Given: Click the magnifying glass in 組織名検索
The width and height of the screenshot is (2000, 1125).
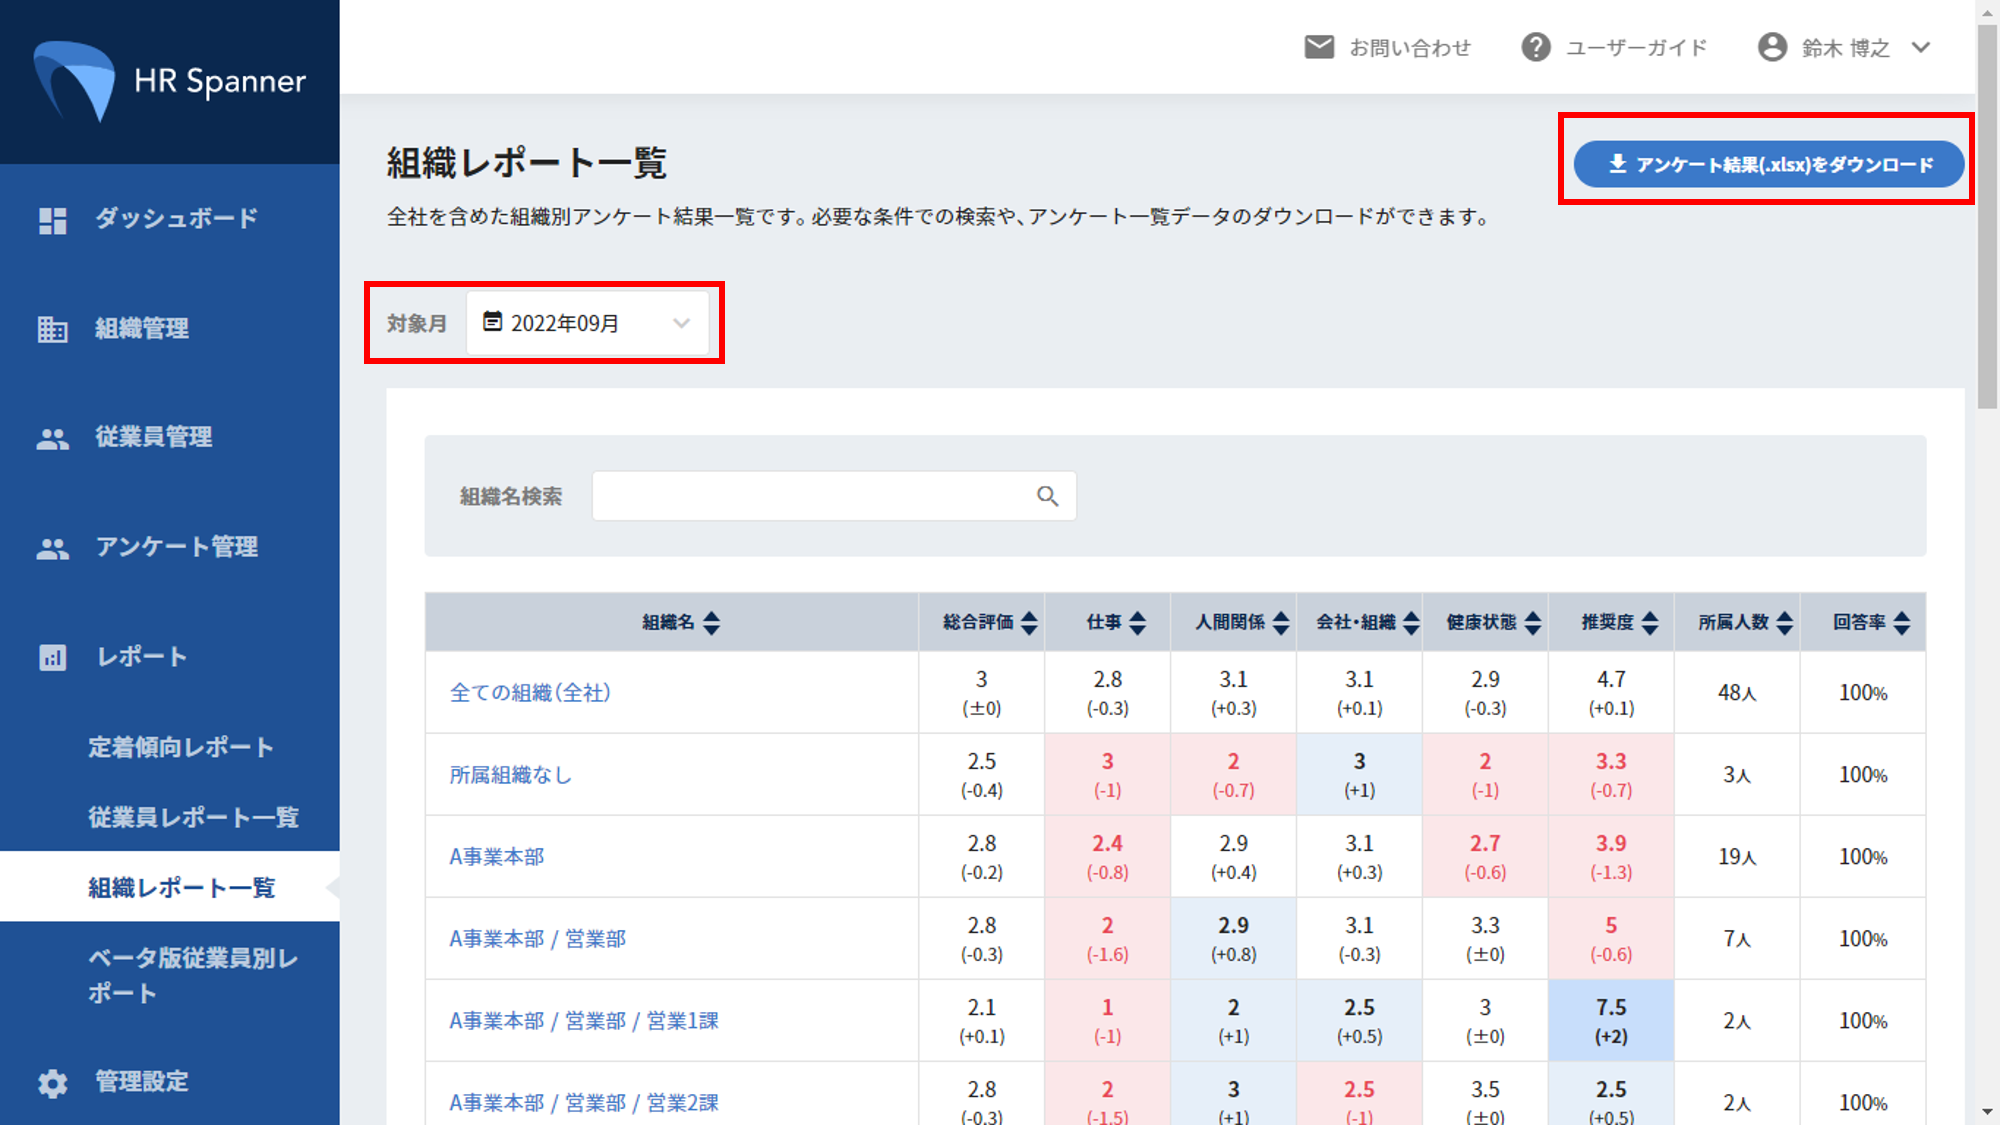Looking at the screenshot, I should pos(1047,495).
